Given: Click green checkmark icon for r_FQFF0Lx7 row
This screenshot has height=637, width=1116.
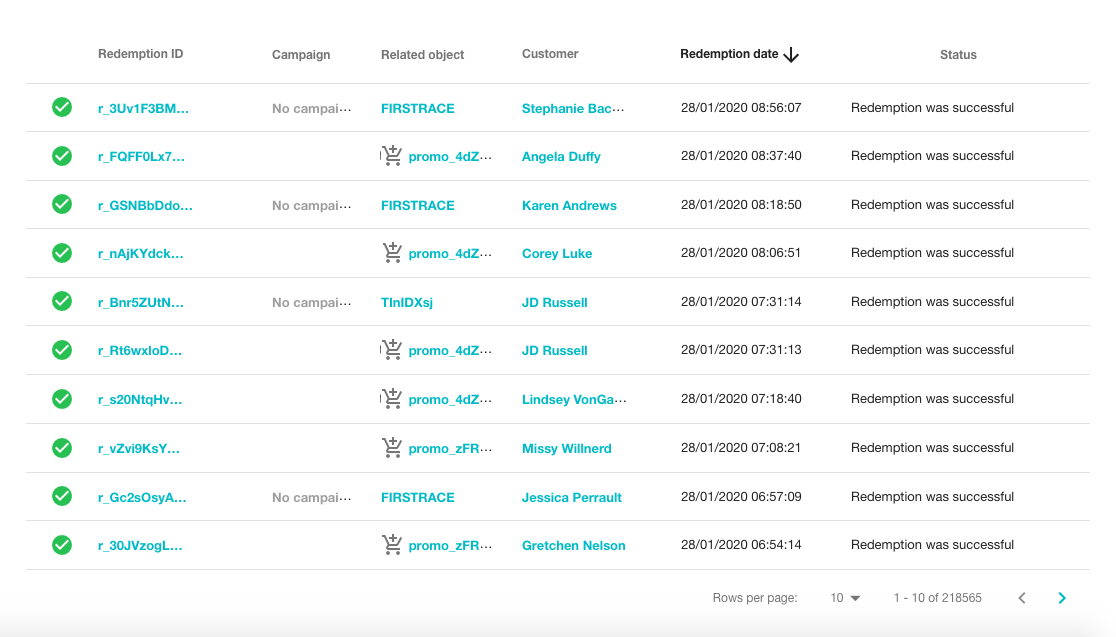Looking at the screenshot, I should tap(62, 156).
